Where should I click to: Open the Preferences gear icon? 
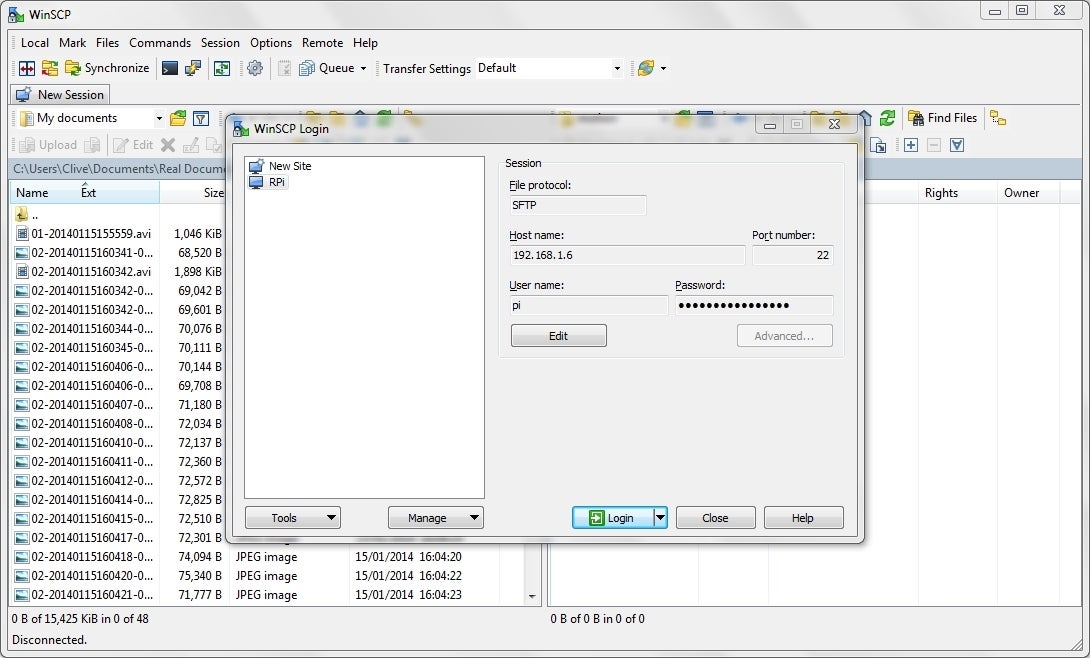pyautogui.click(x=255, y=68)
